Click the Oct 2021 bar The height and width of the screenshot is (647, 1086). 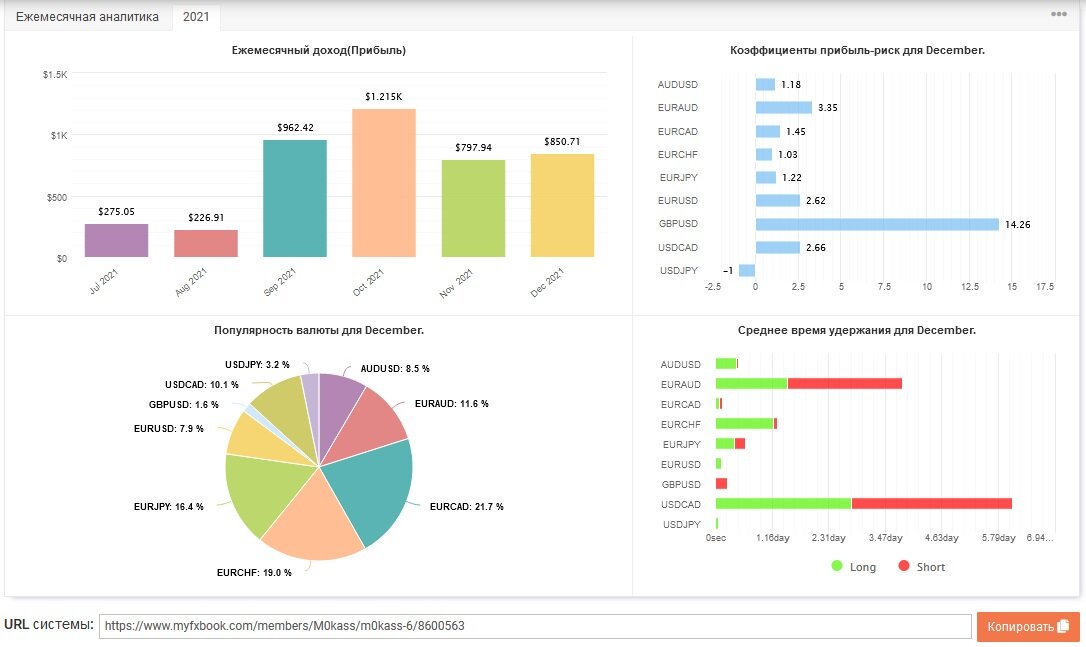384,183
